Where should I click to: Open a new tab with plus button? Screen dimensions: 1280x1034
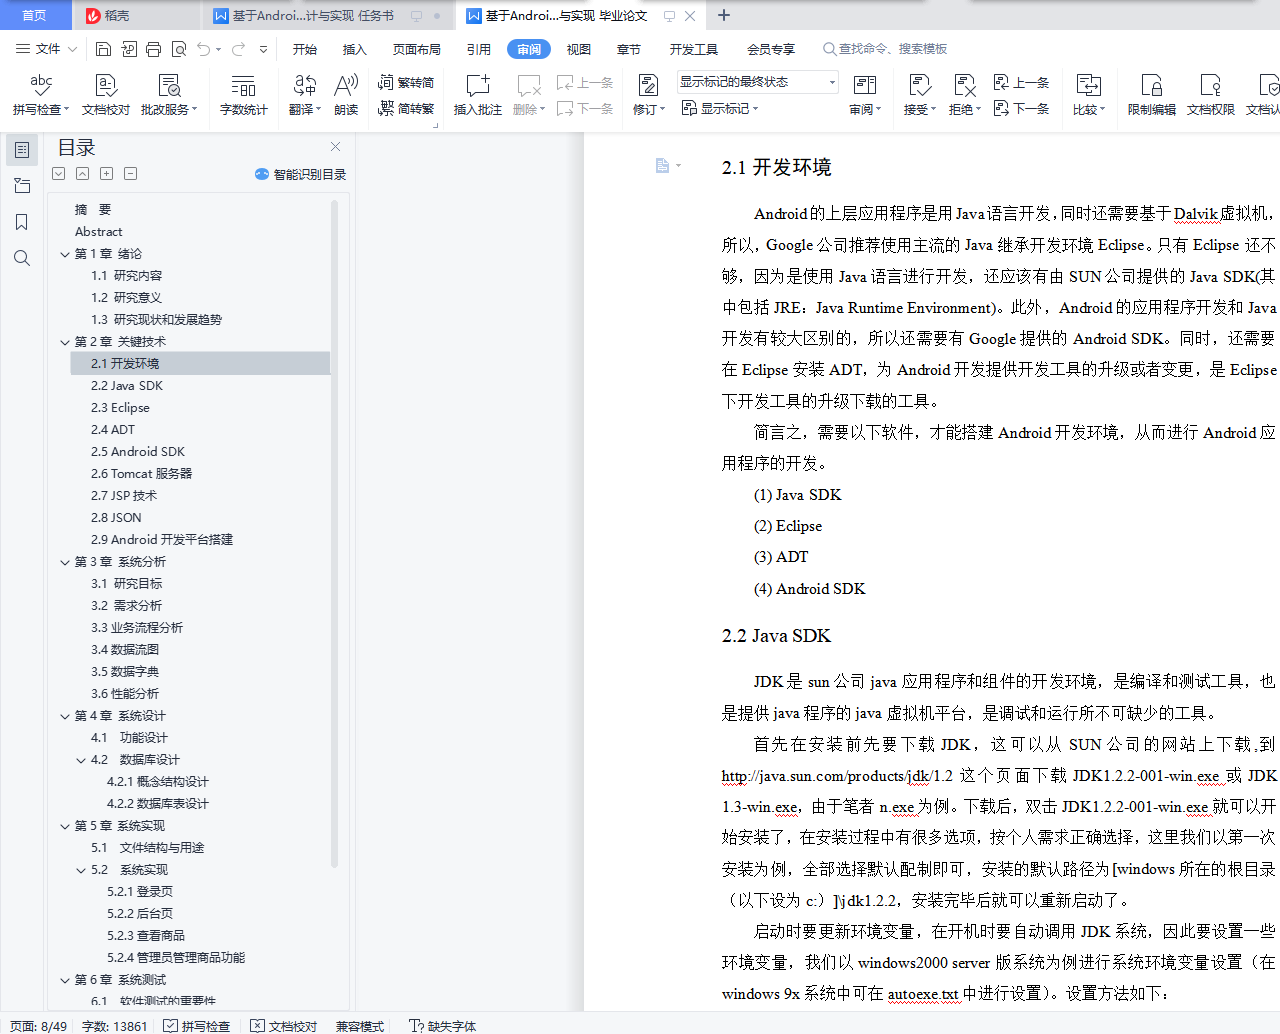724,15
